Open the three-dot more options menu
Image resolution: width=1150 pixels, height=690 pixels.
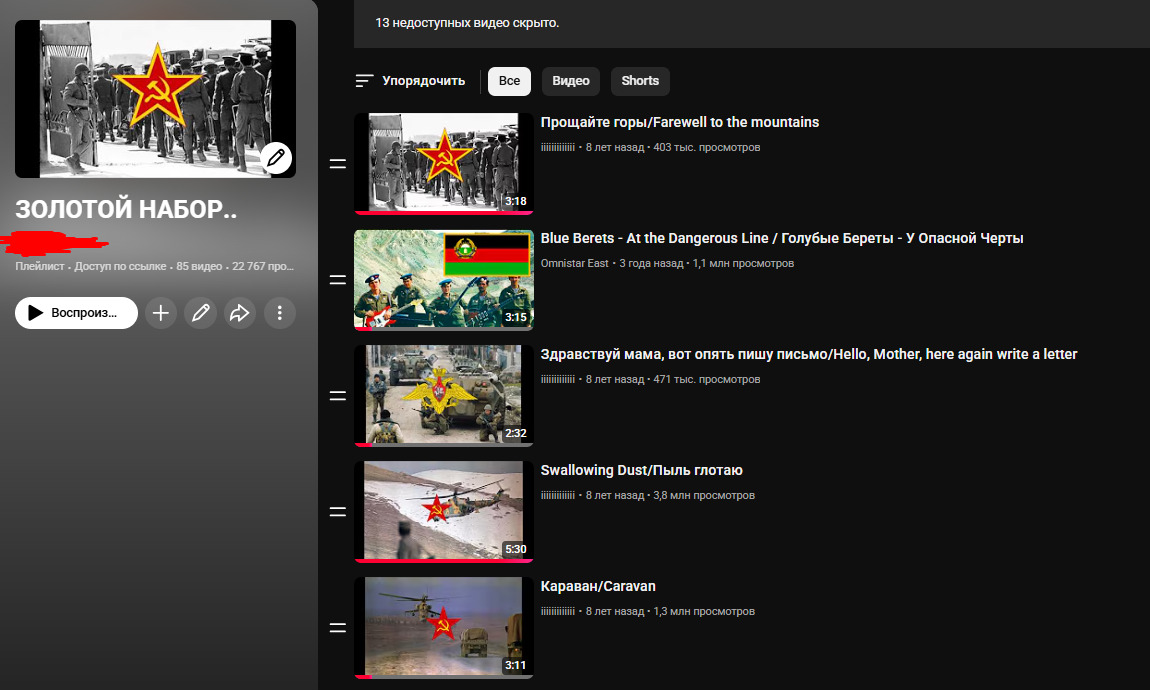(280, 313)
